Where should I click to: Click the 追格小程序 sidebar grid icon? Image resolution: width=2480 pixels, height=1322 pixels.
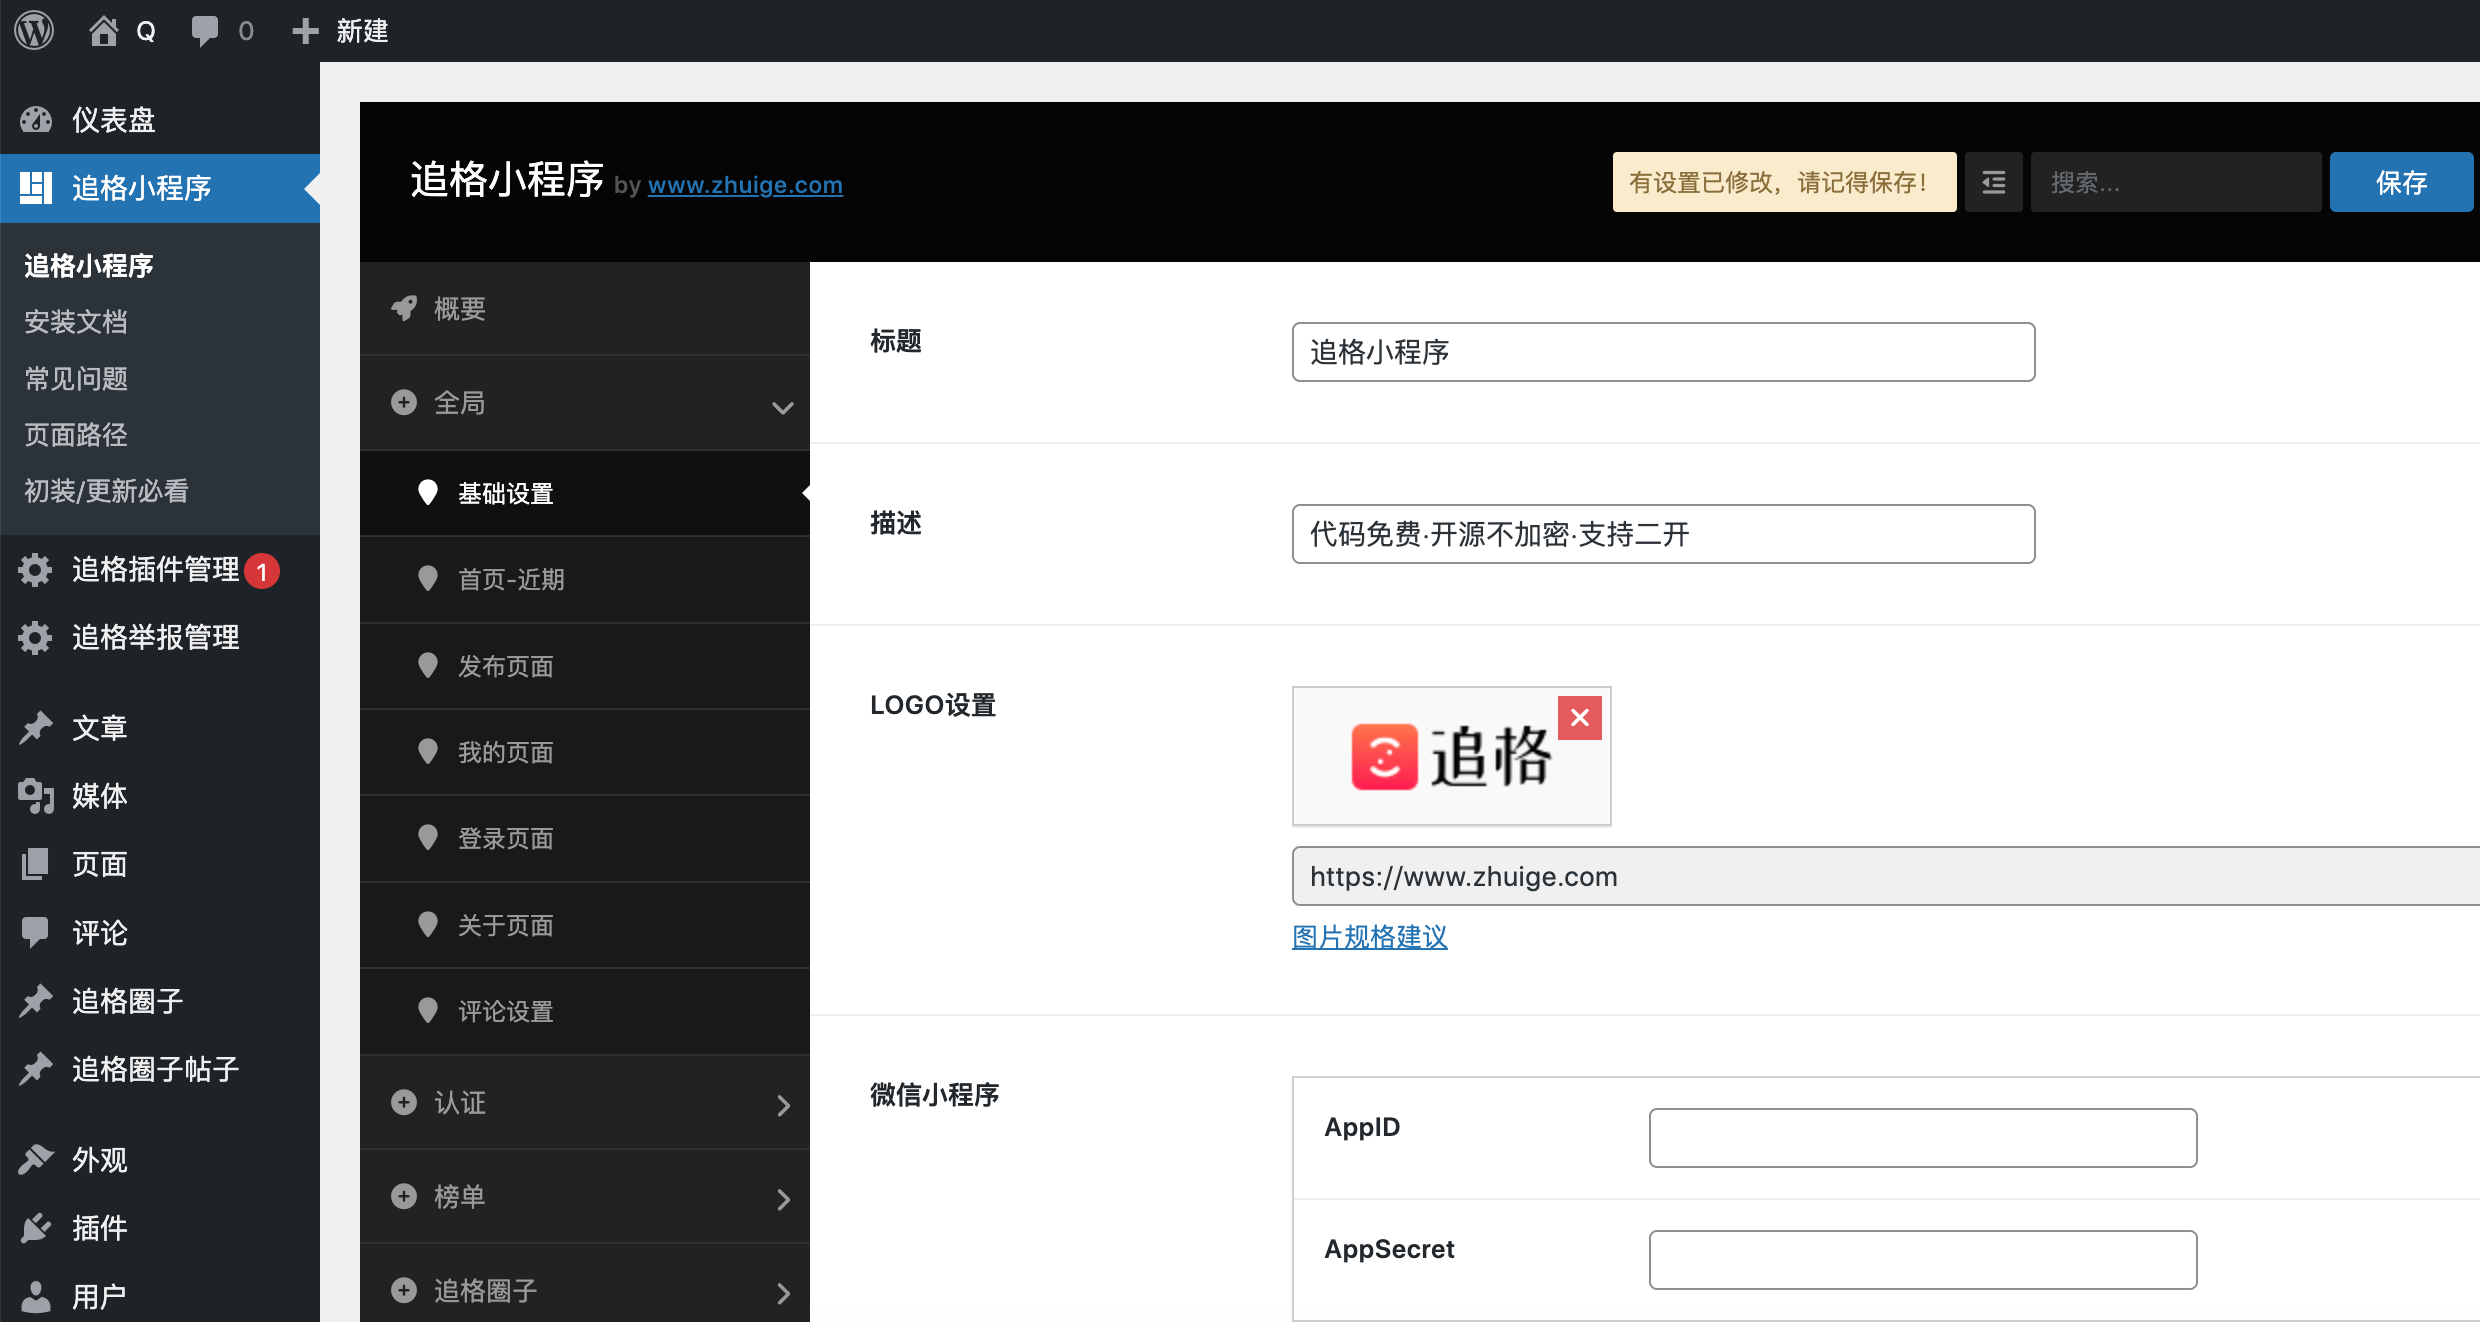[x=35, y=188]
